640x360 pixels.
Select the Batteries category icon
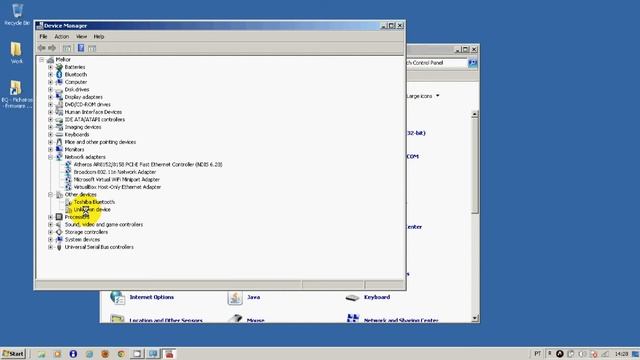59,67
